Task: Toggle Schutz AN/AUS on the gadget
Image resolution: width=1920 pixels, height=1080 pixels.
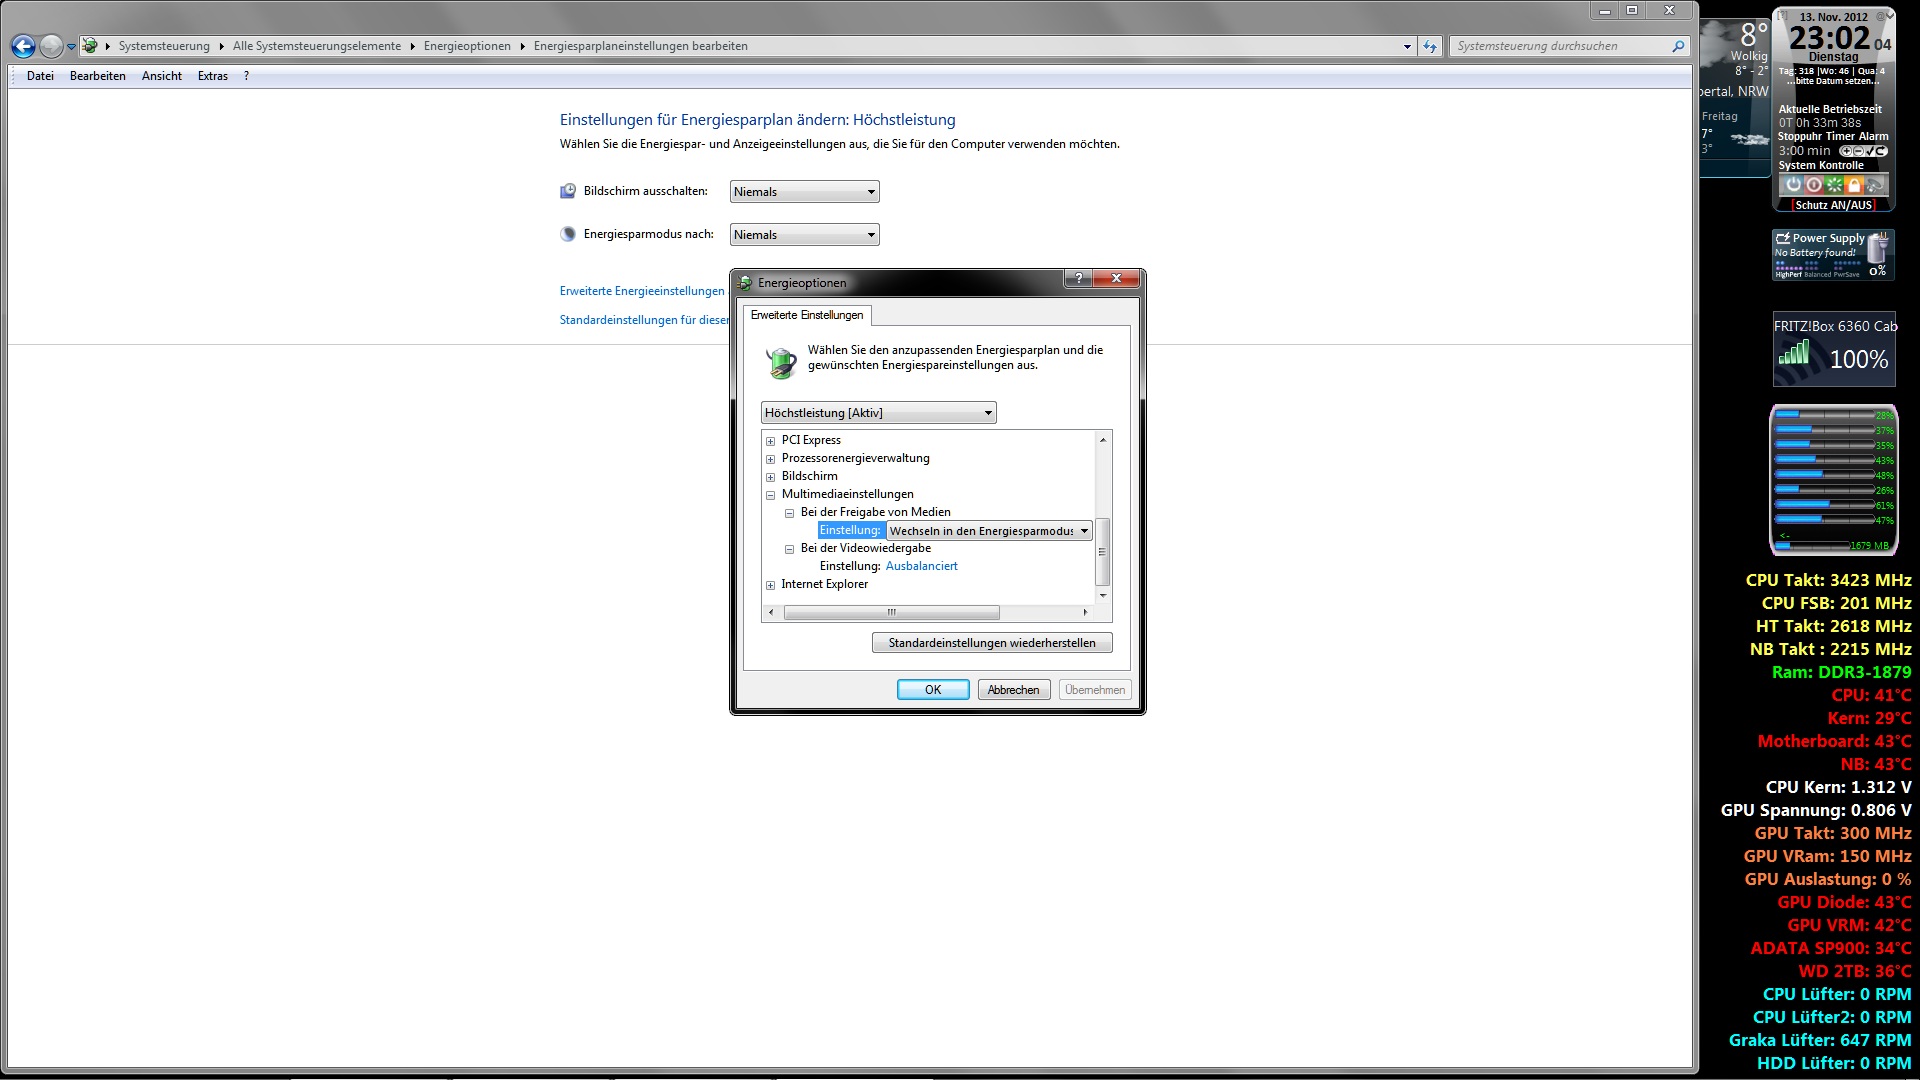Action: coord(1833,205)
